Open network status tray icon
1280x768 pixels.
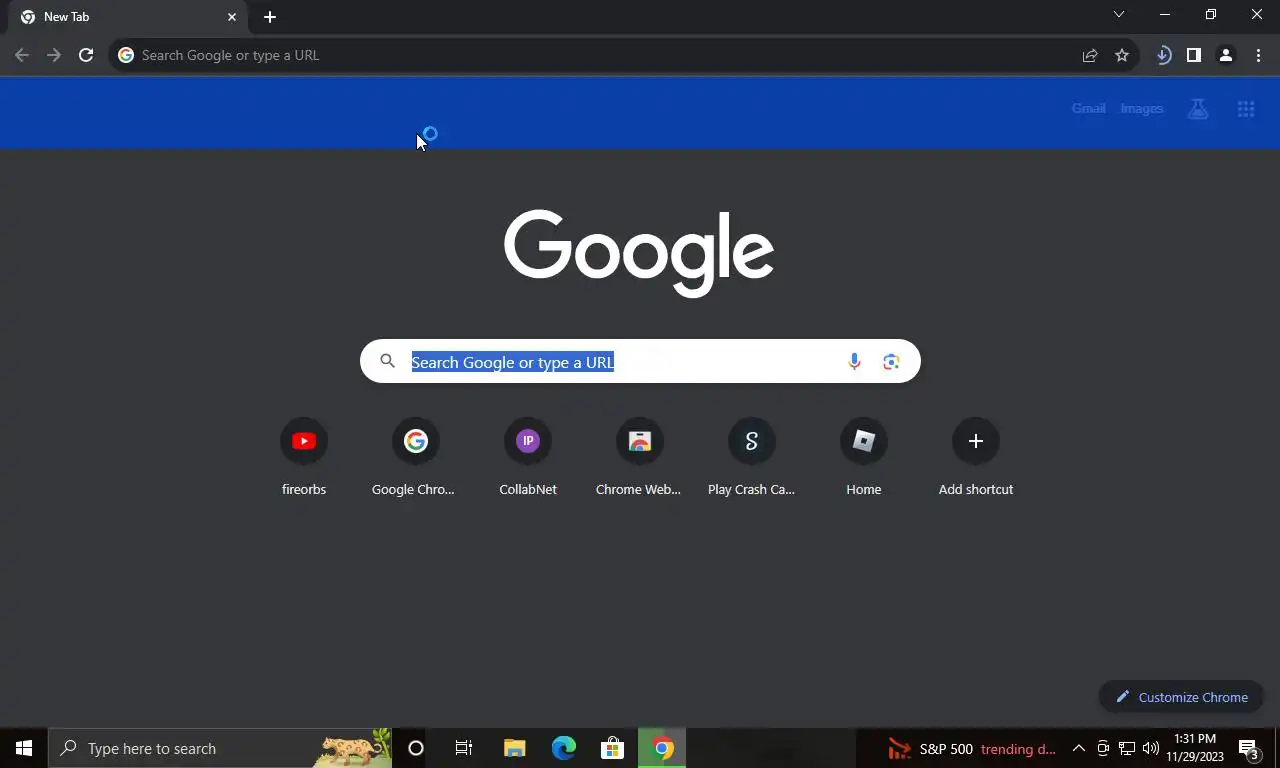pos(1127,748)
